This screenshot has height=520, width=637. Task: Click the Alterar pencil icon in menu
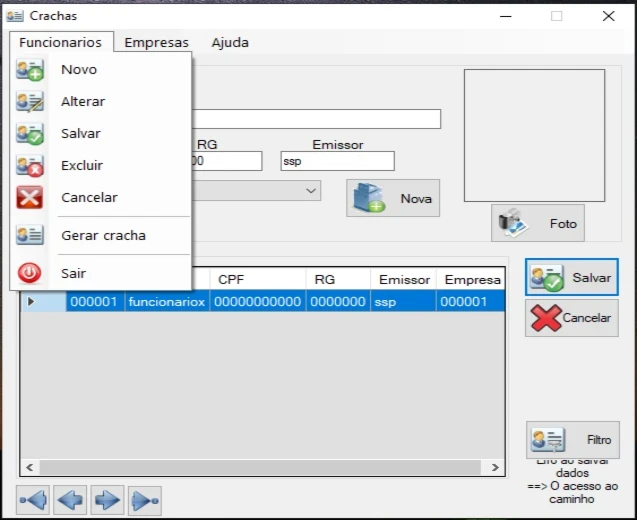(30, 102)
